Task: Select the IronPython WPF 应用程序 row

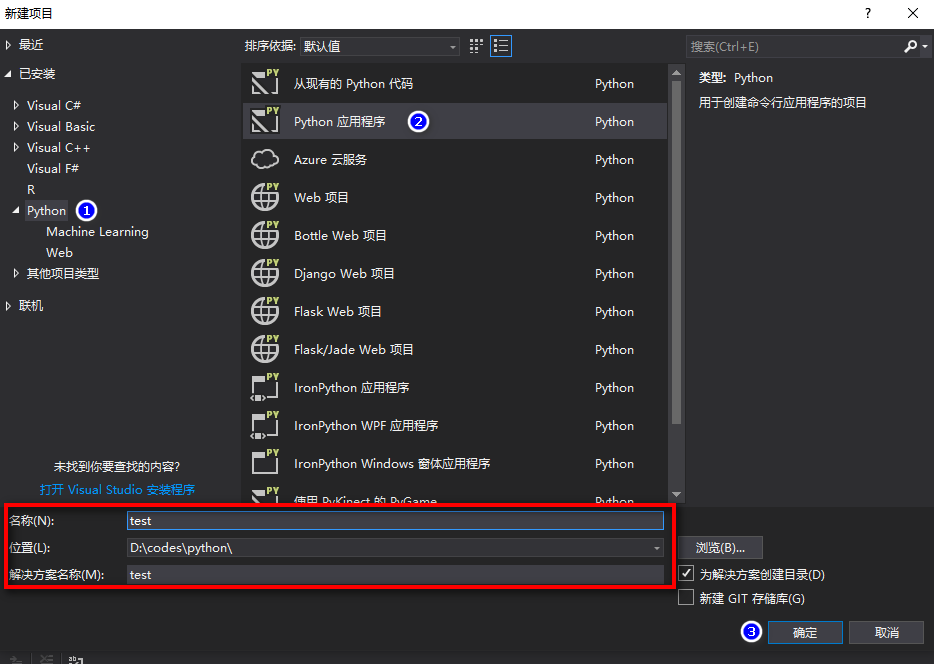Action: [x=454, y=426]
